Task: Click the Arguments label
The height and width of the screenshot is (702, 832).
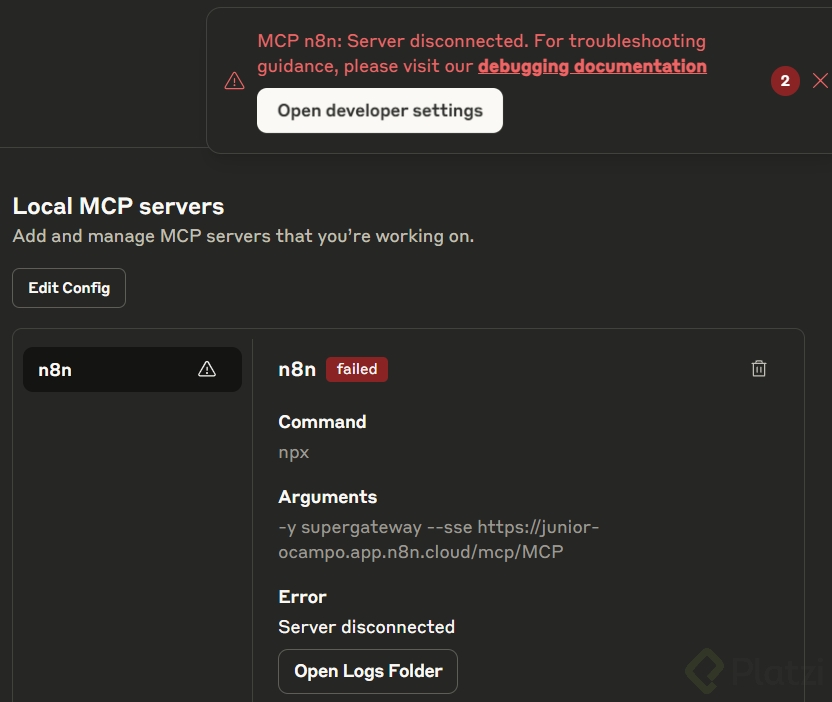Action: pyautogui.click(x=327, y=497)
